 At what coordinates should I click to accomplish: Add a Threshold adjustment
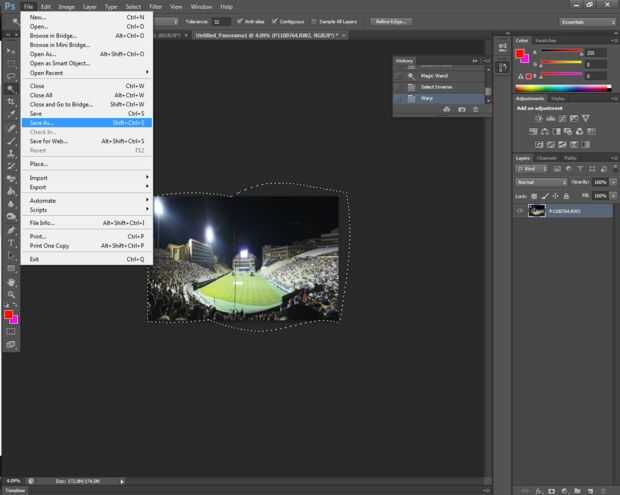pos(562,145)
